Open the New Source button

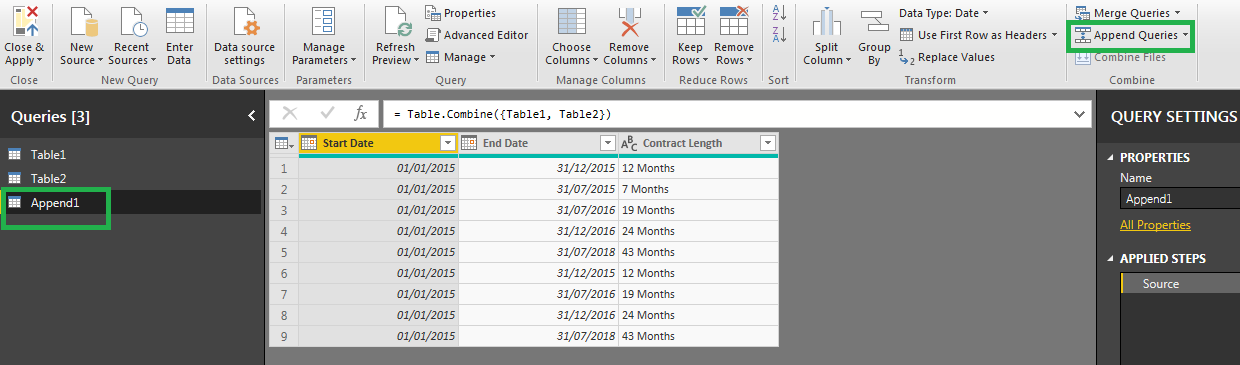tap(82, 35)
